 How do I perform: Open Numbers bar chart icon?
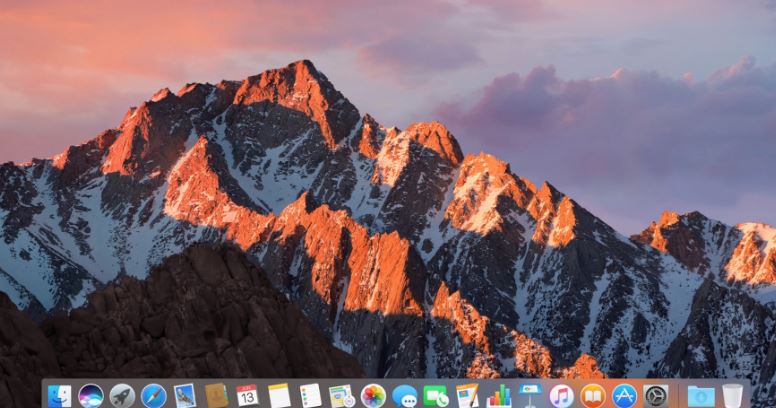coord(499,396)
